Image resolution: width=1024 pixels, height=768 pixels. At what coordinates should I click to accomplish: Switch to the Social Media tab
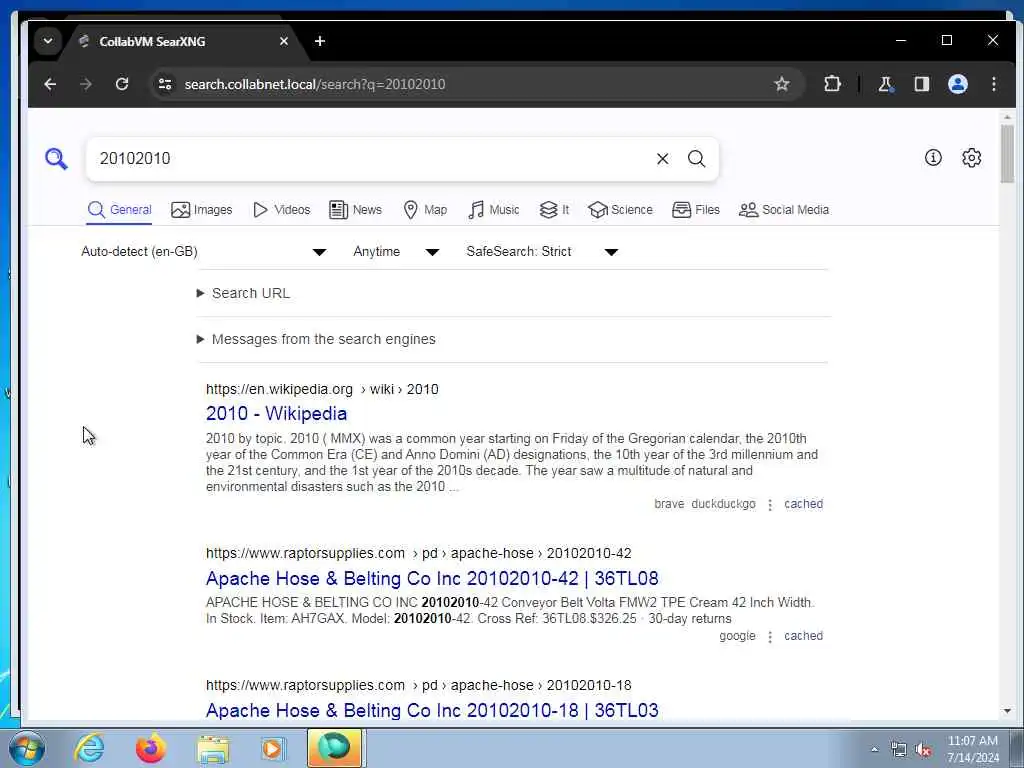784,210
